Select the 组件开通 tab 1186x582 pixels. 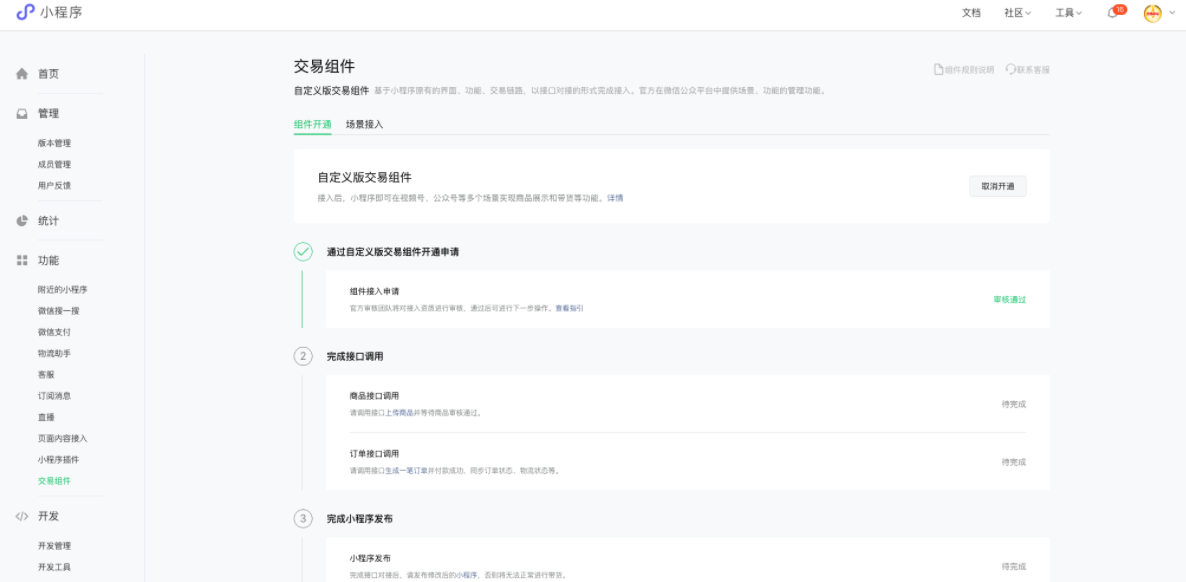(312, 125)
